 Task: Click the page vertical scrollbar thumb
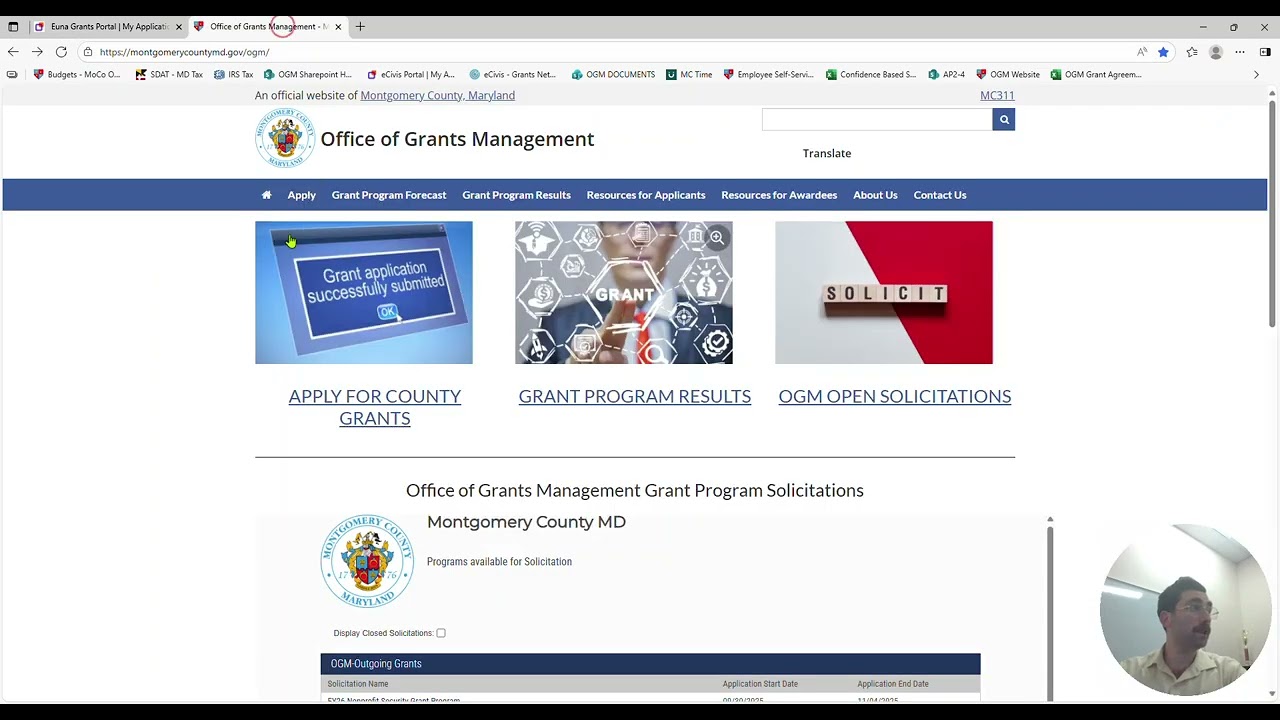[x=1272, y=214]
